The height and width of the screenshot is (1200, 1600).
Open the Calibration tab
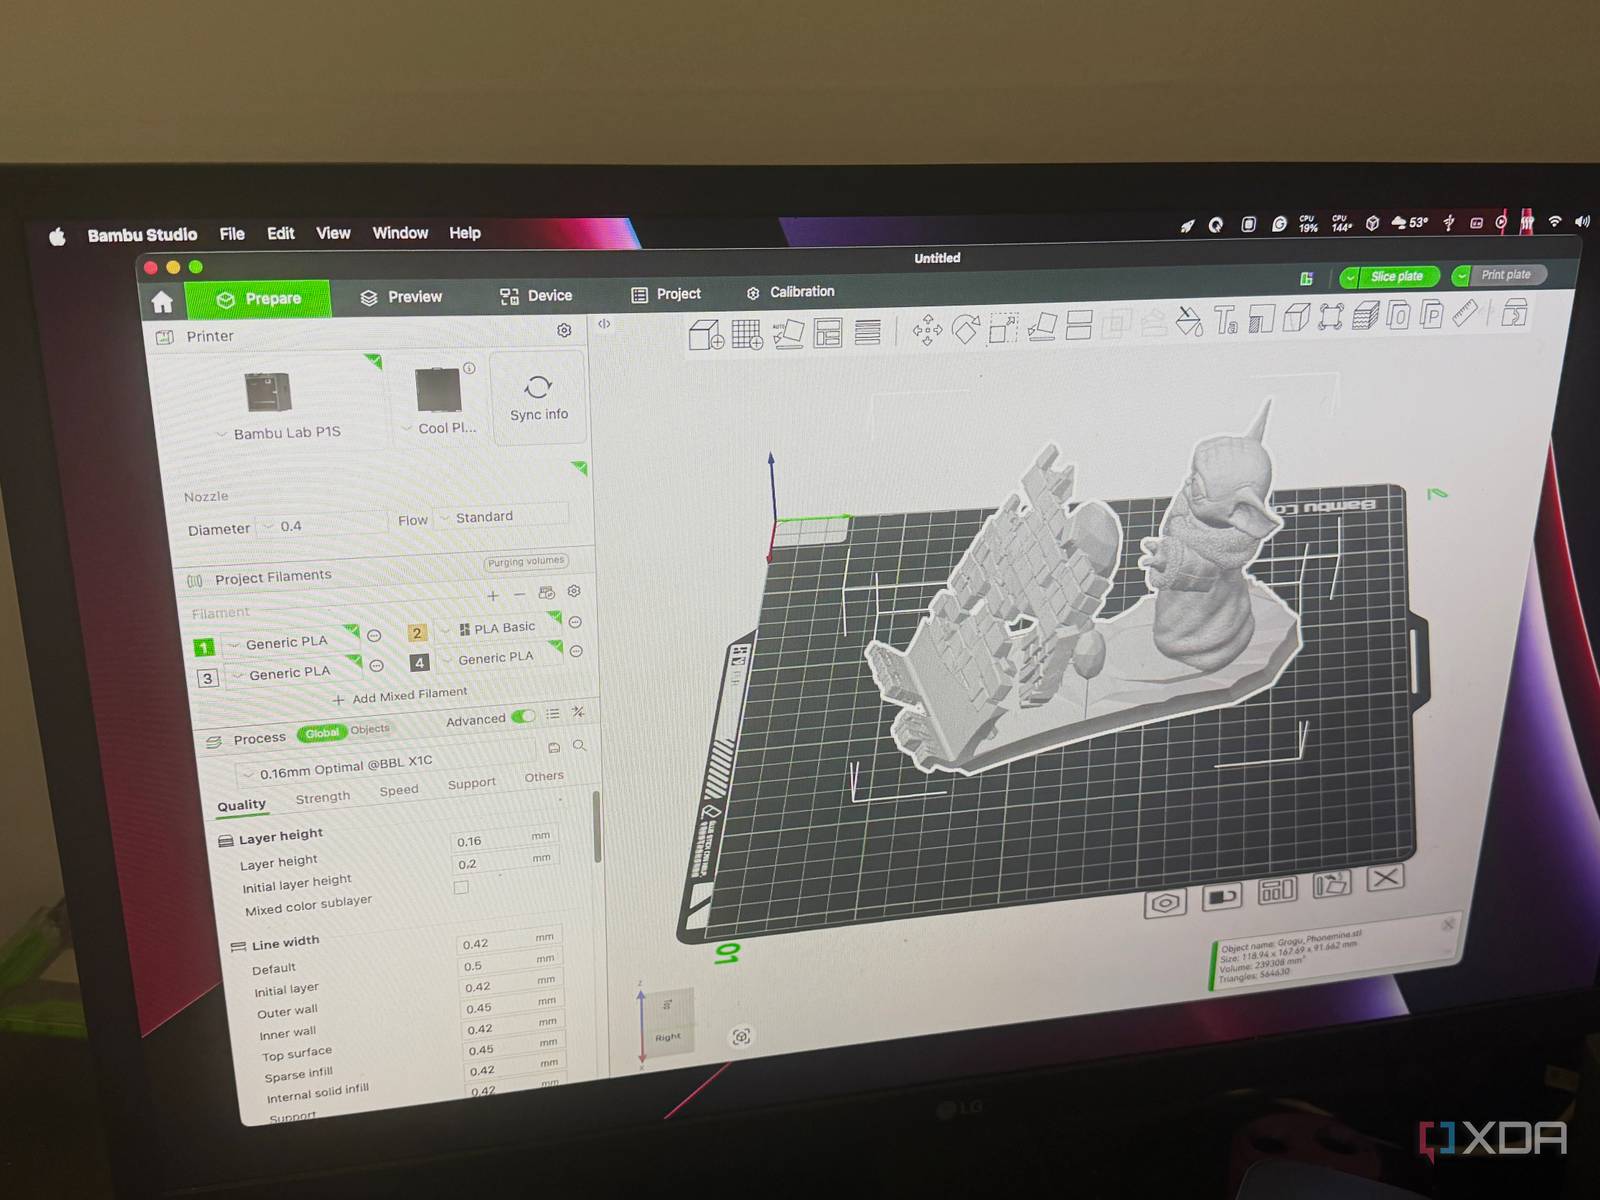tap(790, 292)
